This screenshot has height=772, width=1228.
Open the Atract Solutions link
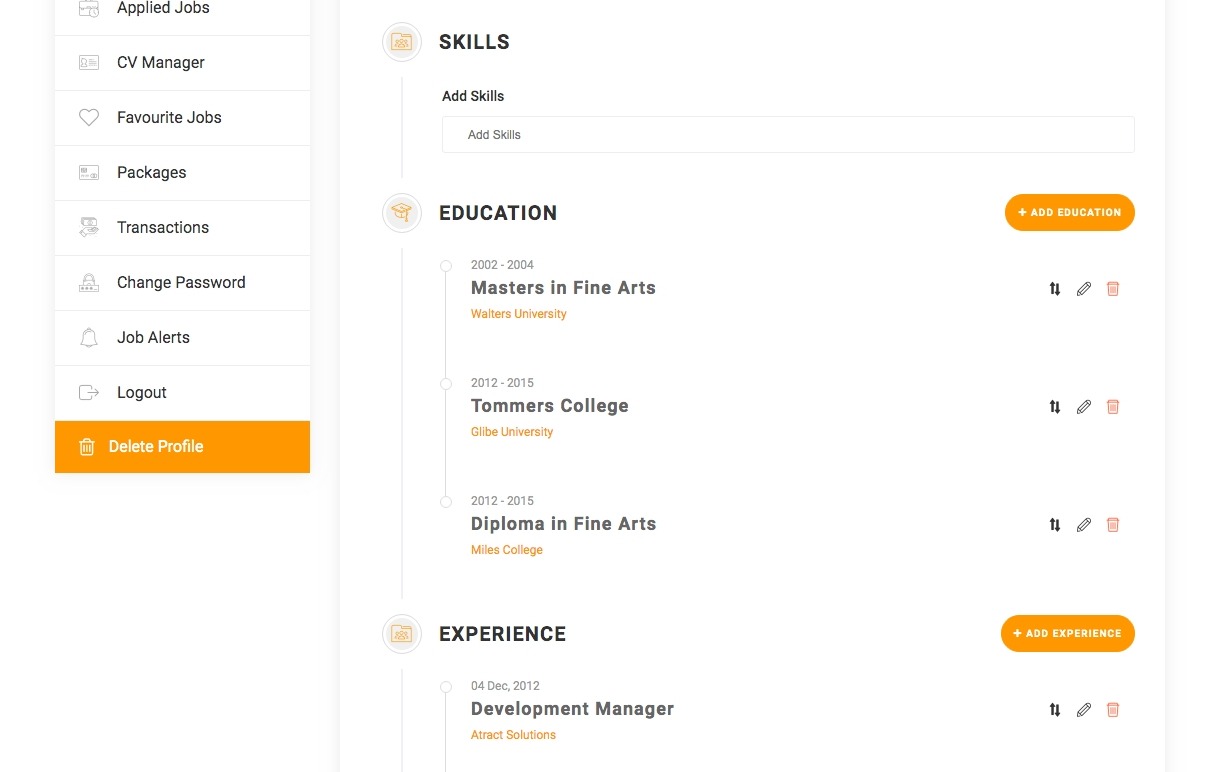click(513, 735)
